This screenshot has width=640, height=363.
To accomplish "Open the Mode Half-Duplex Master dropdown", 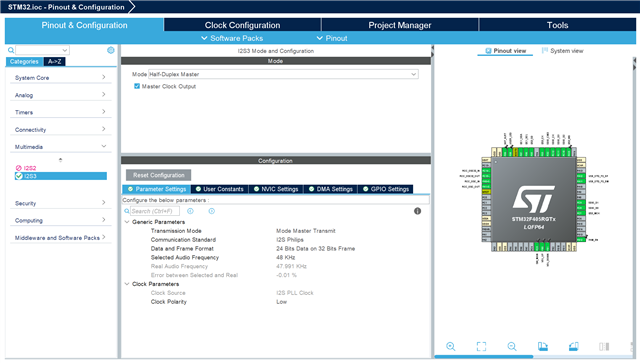I will [x=283, y=74].
